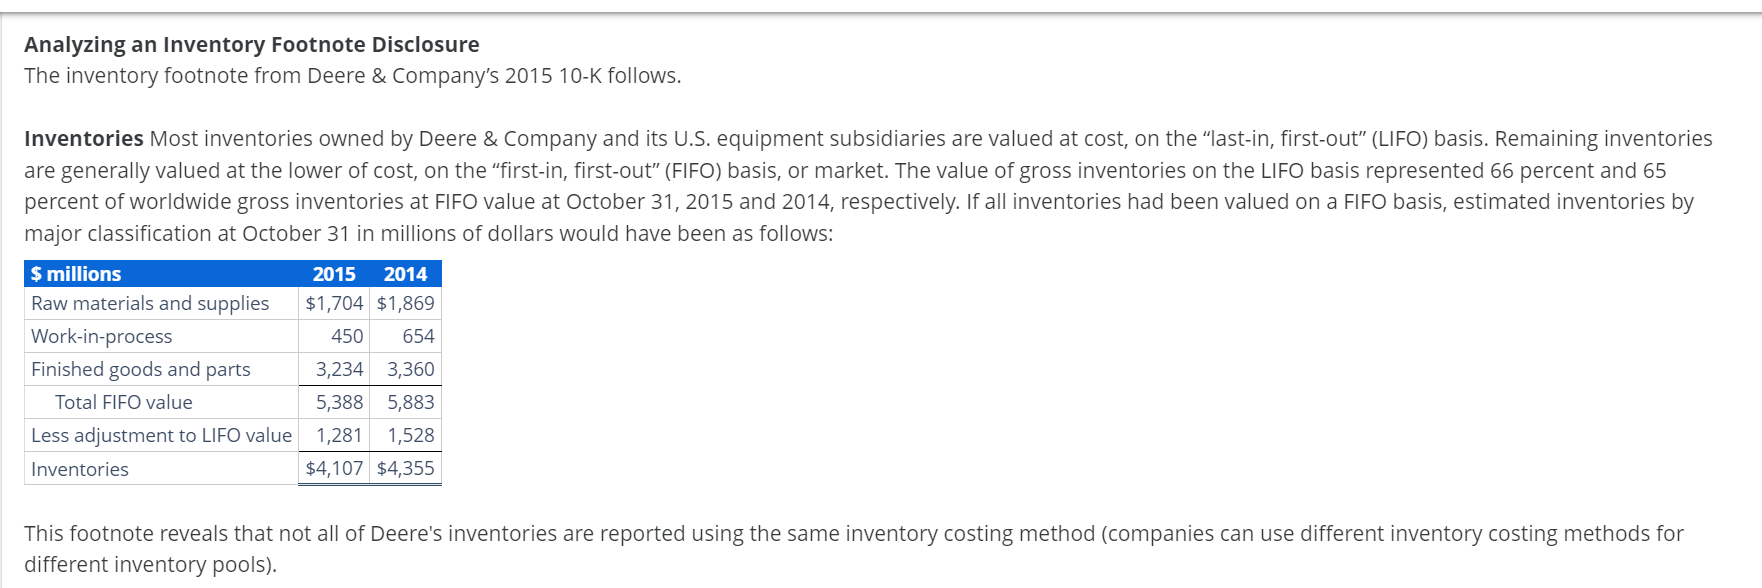
Task: Click the $1,869 raw materials value
Action: pos(405,303)
